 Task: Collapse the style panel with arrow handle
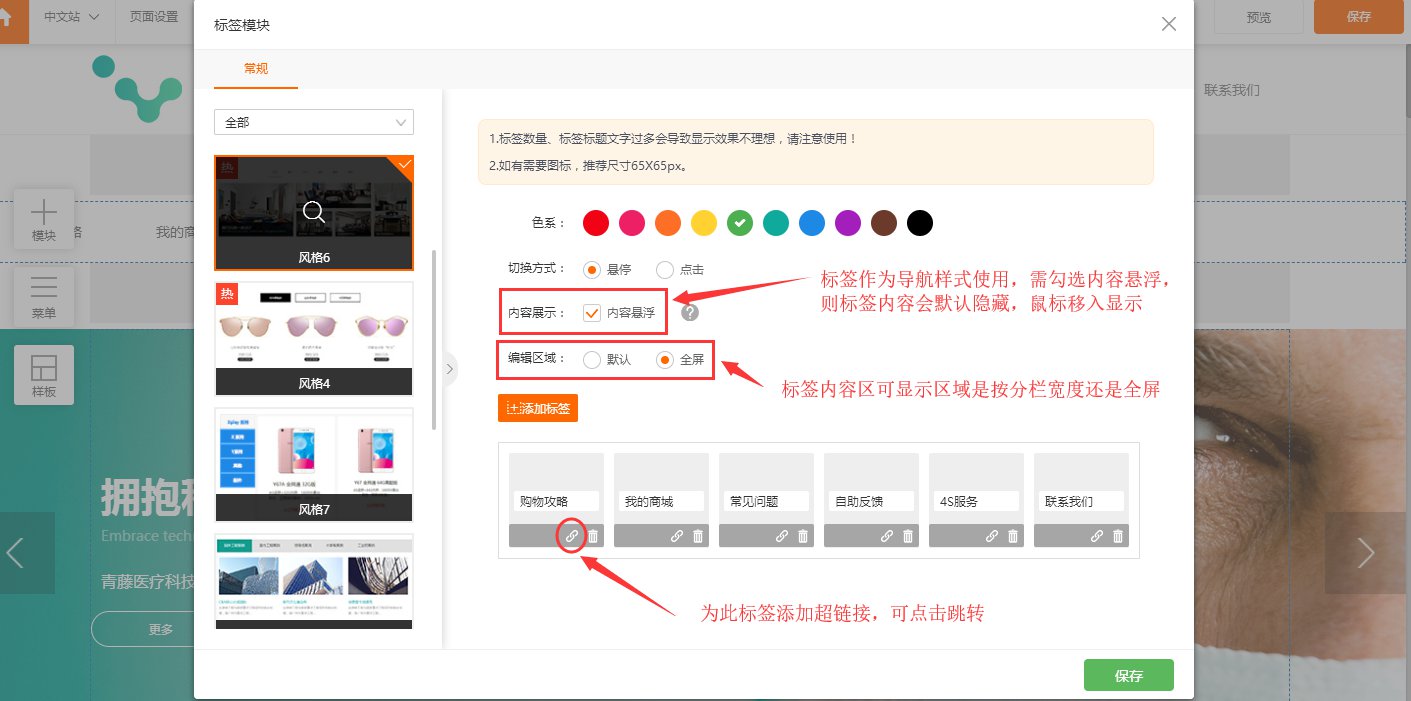tap(449, 369)
